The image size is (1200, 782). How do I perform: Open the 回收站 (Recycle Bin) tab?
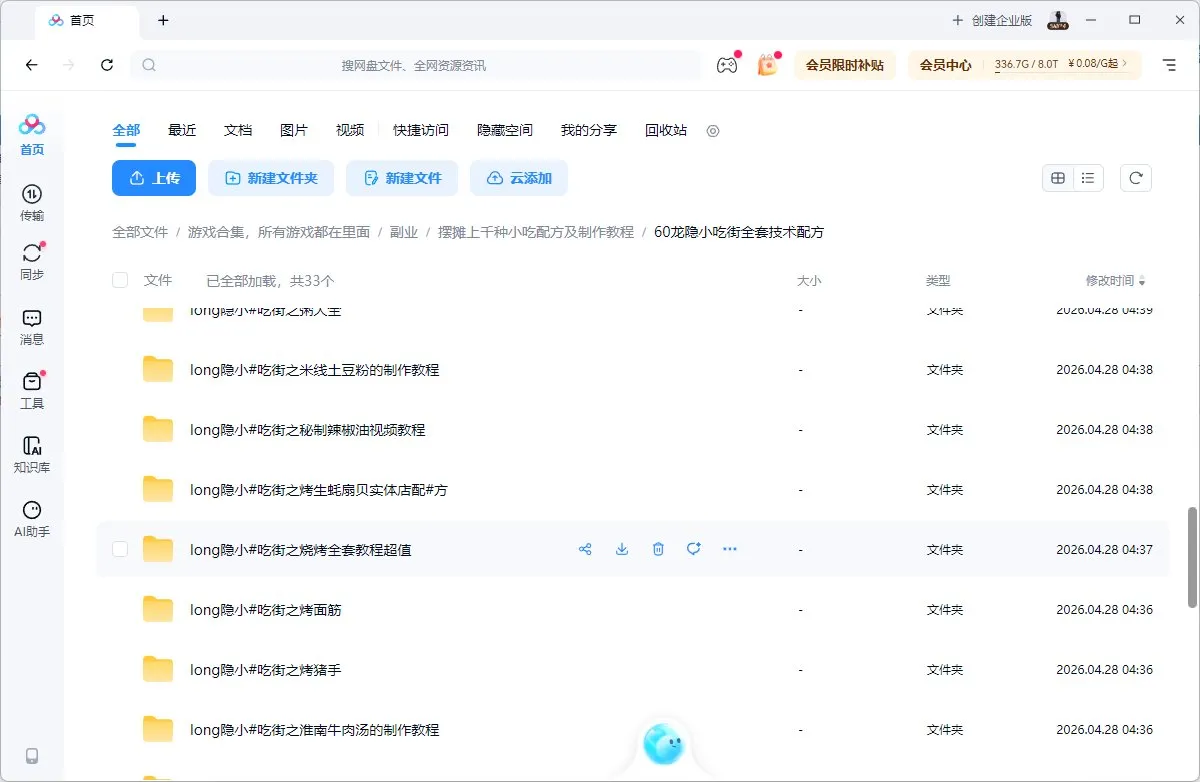pyautogui.click(x=665, y=130)
